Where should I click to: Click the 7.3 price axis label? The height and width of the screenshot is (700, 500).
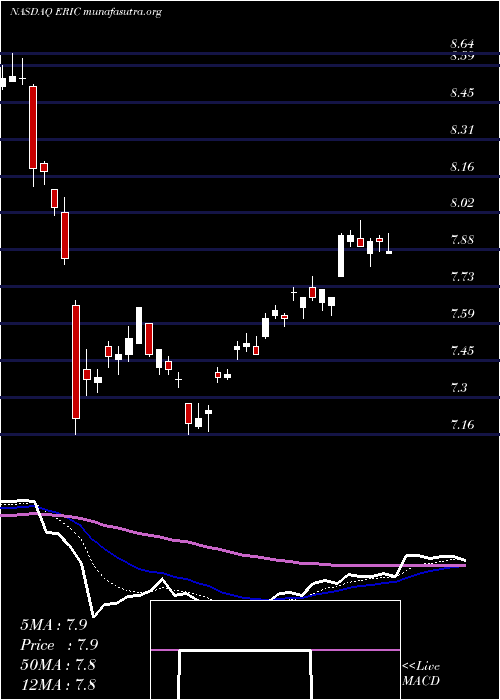[458, 388]
